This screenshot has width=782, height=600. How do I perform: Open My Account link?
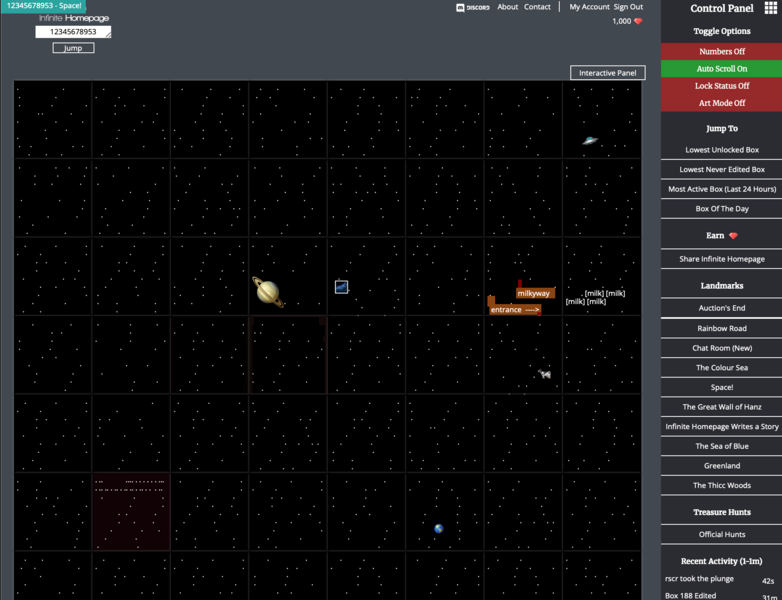589,7
